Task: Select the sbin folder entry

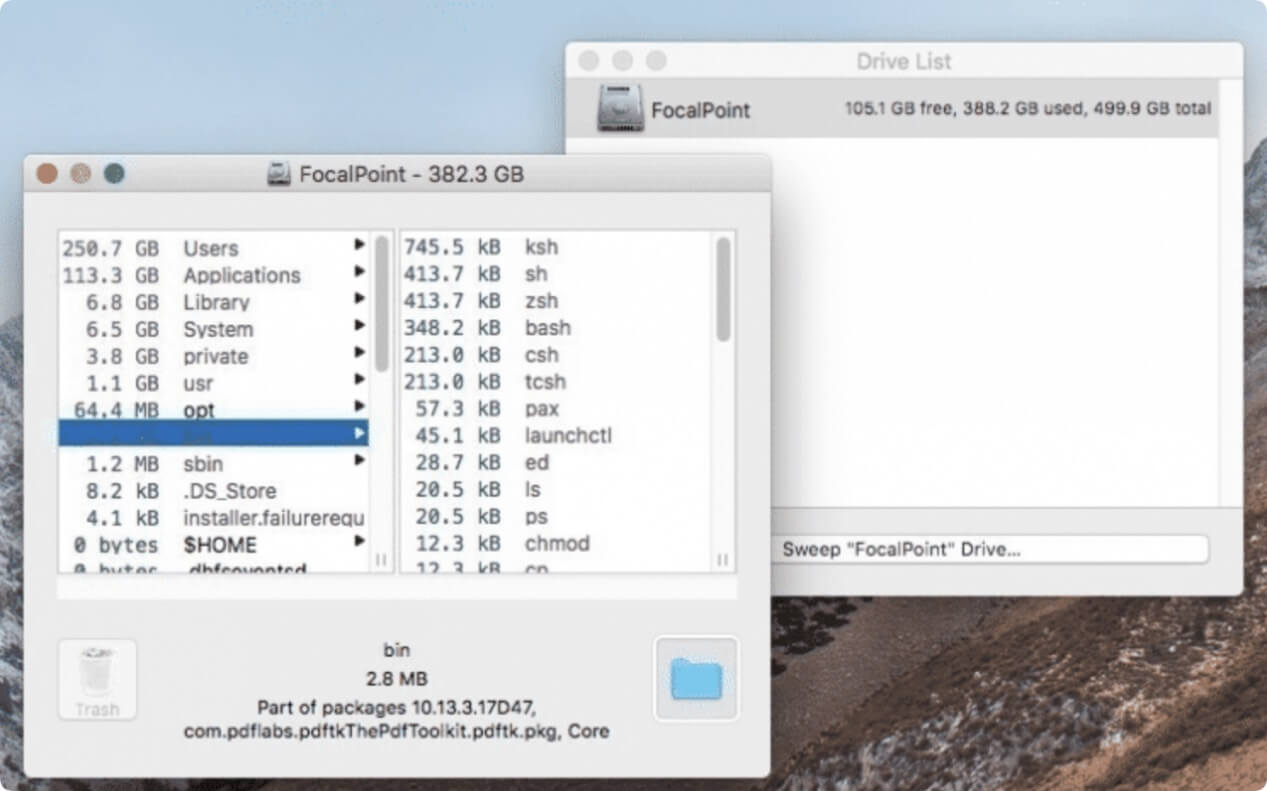Action: tap(203, 465)
